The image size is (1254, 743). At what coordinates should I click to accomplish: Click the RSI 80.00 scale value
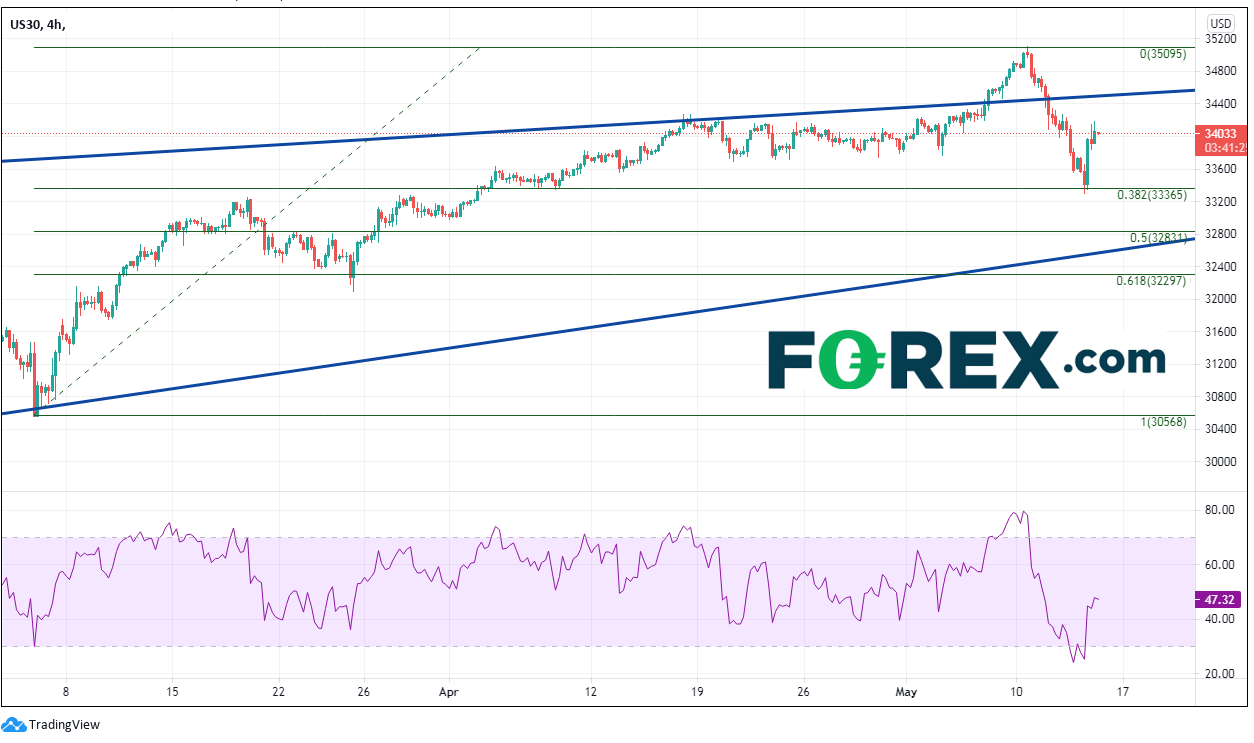click(x=1217, y=510)
